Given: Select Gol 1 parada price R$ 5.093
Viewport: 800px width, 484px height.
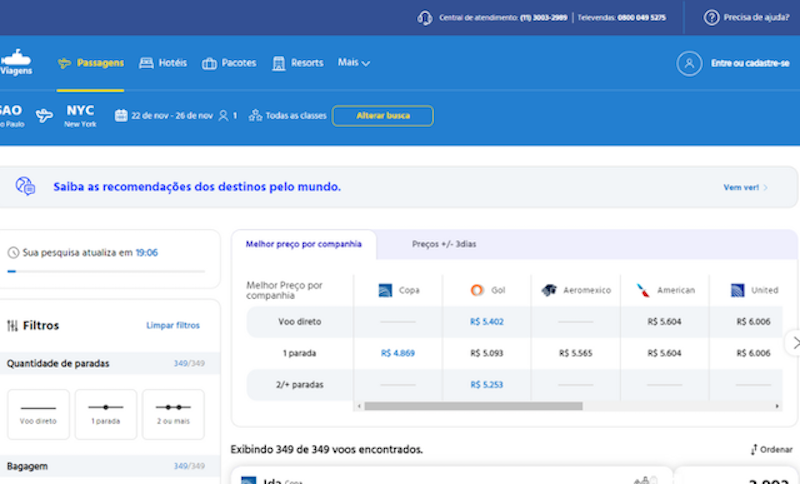Looking at the screenshot, I should click(x=487, y=353).
